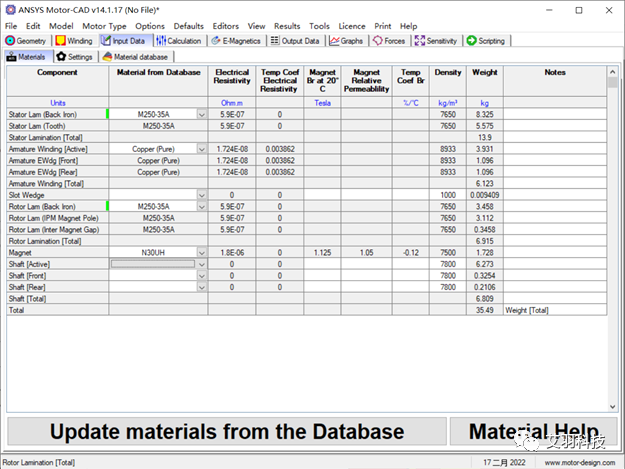Click the Rotor Lam (IPM Magnet Pole) row label

[x=53, y=218]
